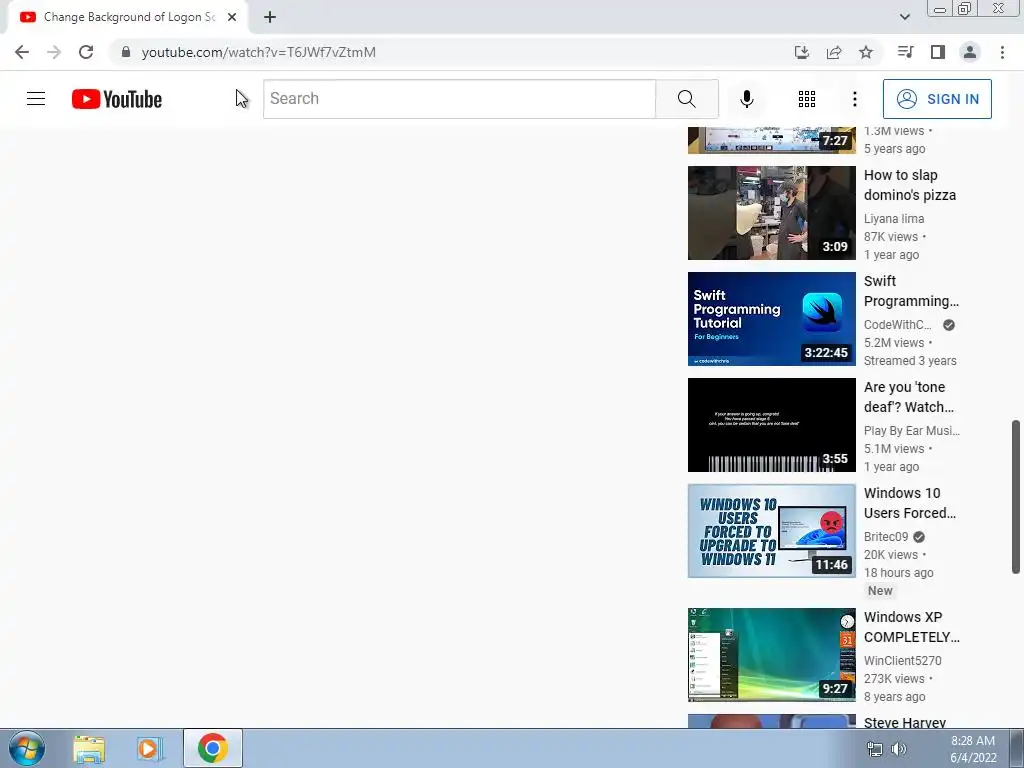Go to YouTube home via logo
Image resolution: width=1024 pixels, height=768 pixels.
tap(117, 99)
